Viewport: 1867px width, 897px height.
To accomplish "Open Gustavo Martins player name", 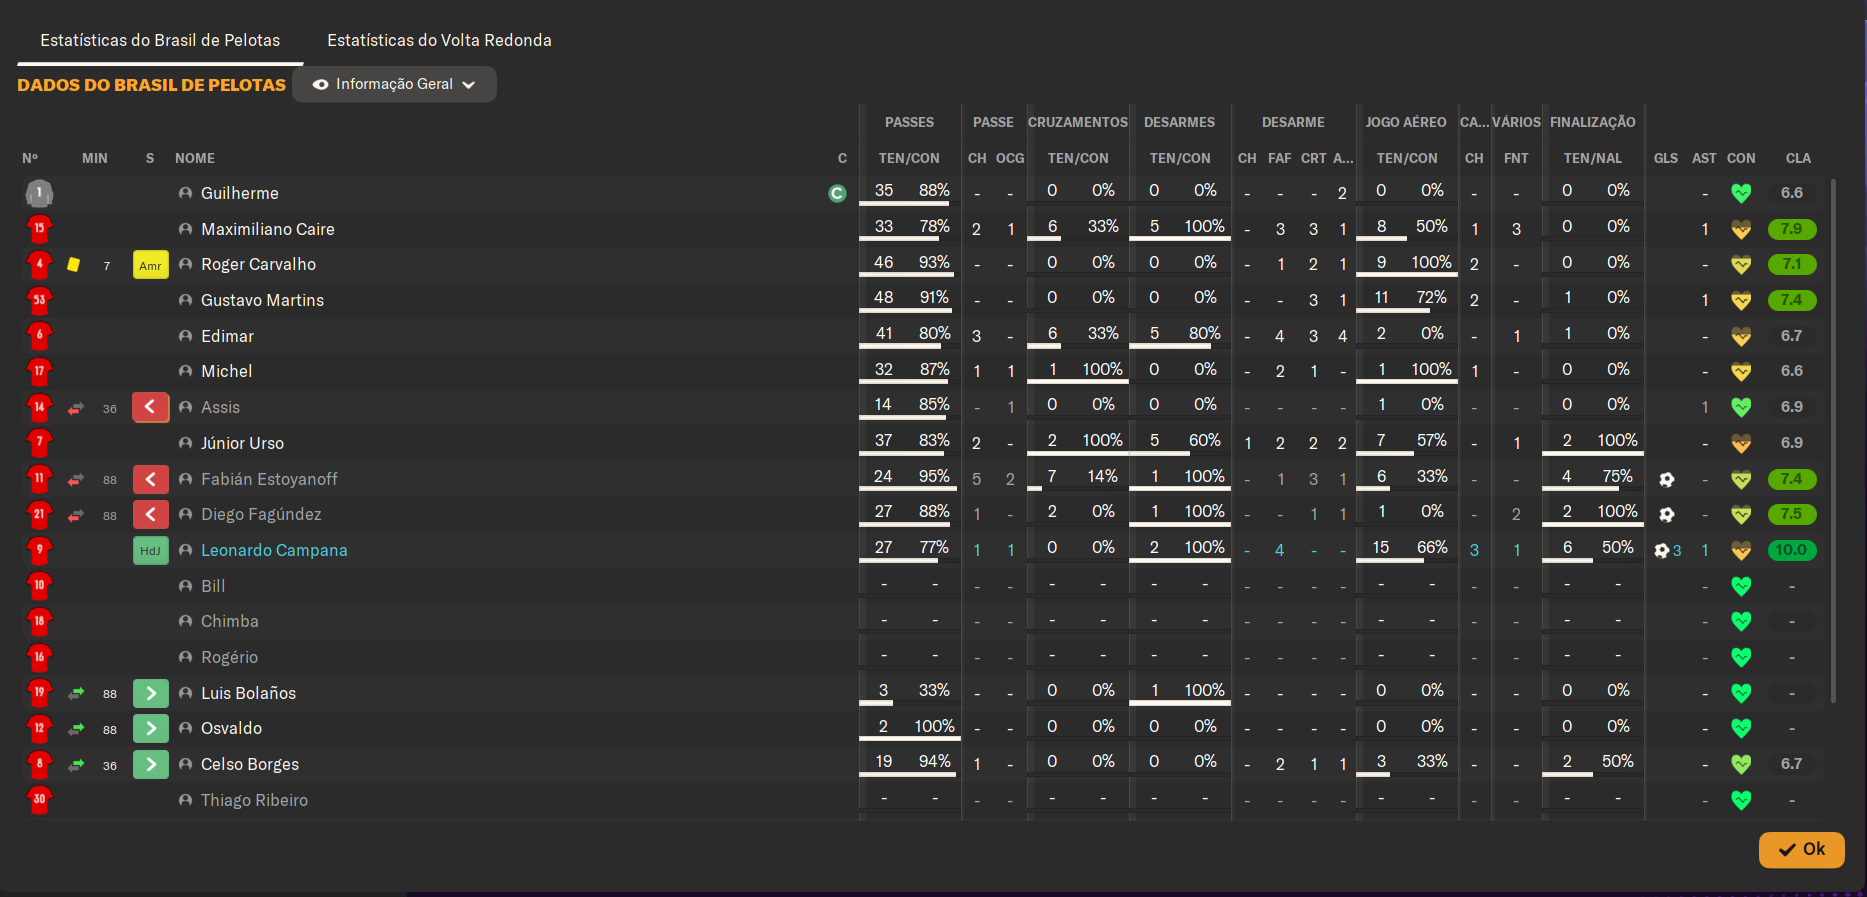I will click(x=262, y=300).
